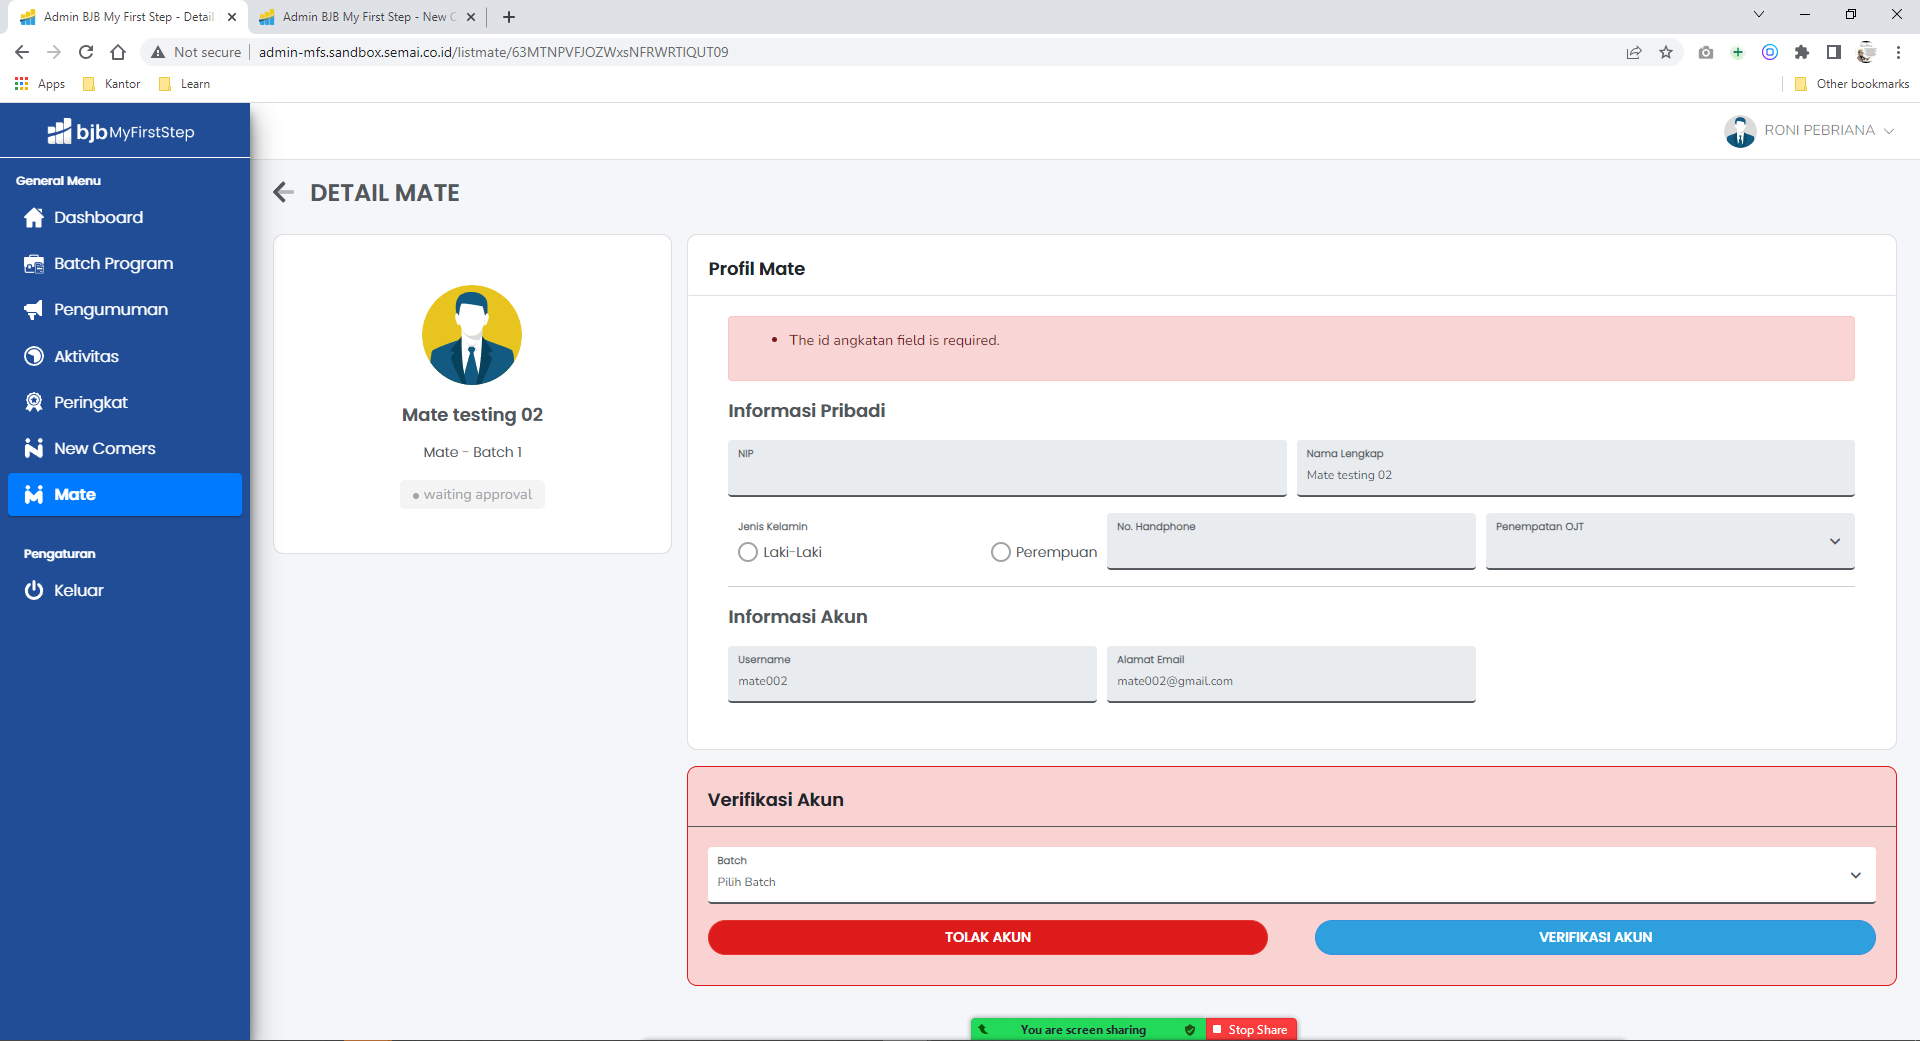Bookmark this page with the star icon

[1666, 52]
